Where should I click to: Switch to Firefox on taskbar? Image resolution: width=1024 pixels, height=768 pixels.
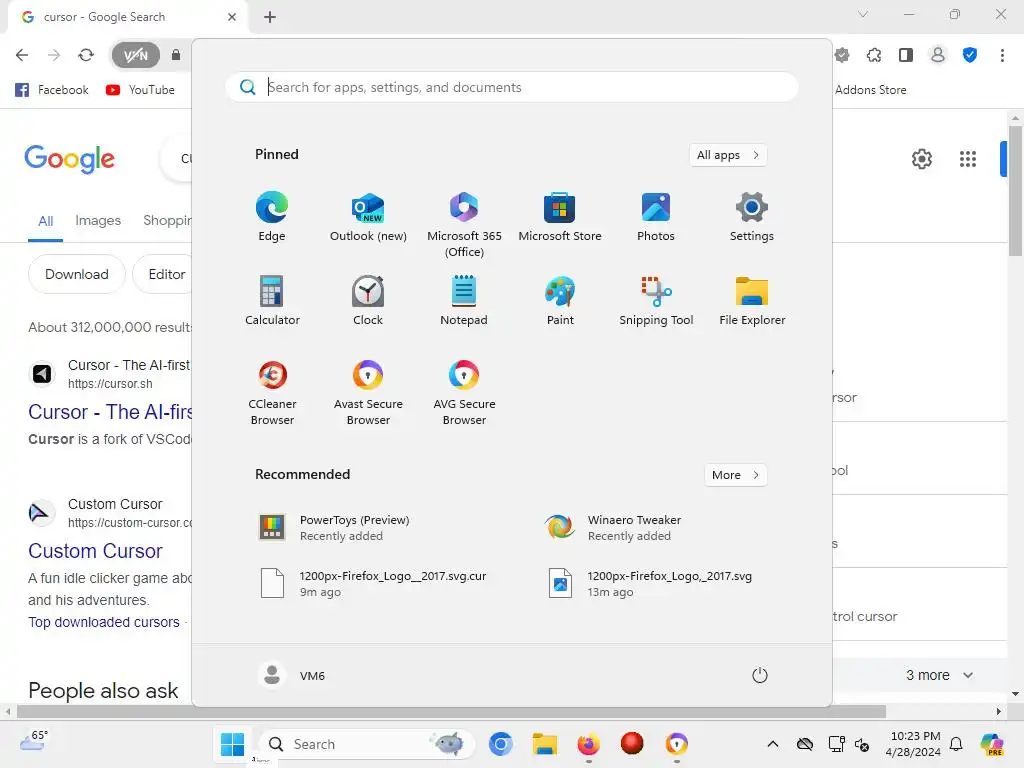pos(588,744)
